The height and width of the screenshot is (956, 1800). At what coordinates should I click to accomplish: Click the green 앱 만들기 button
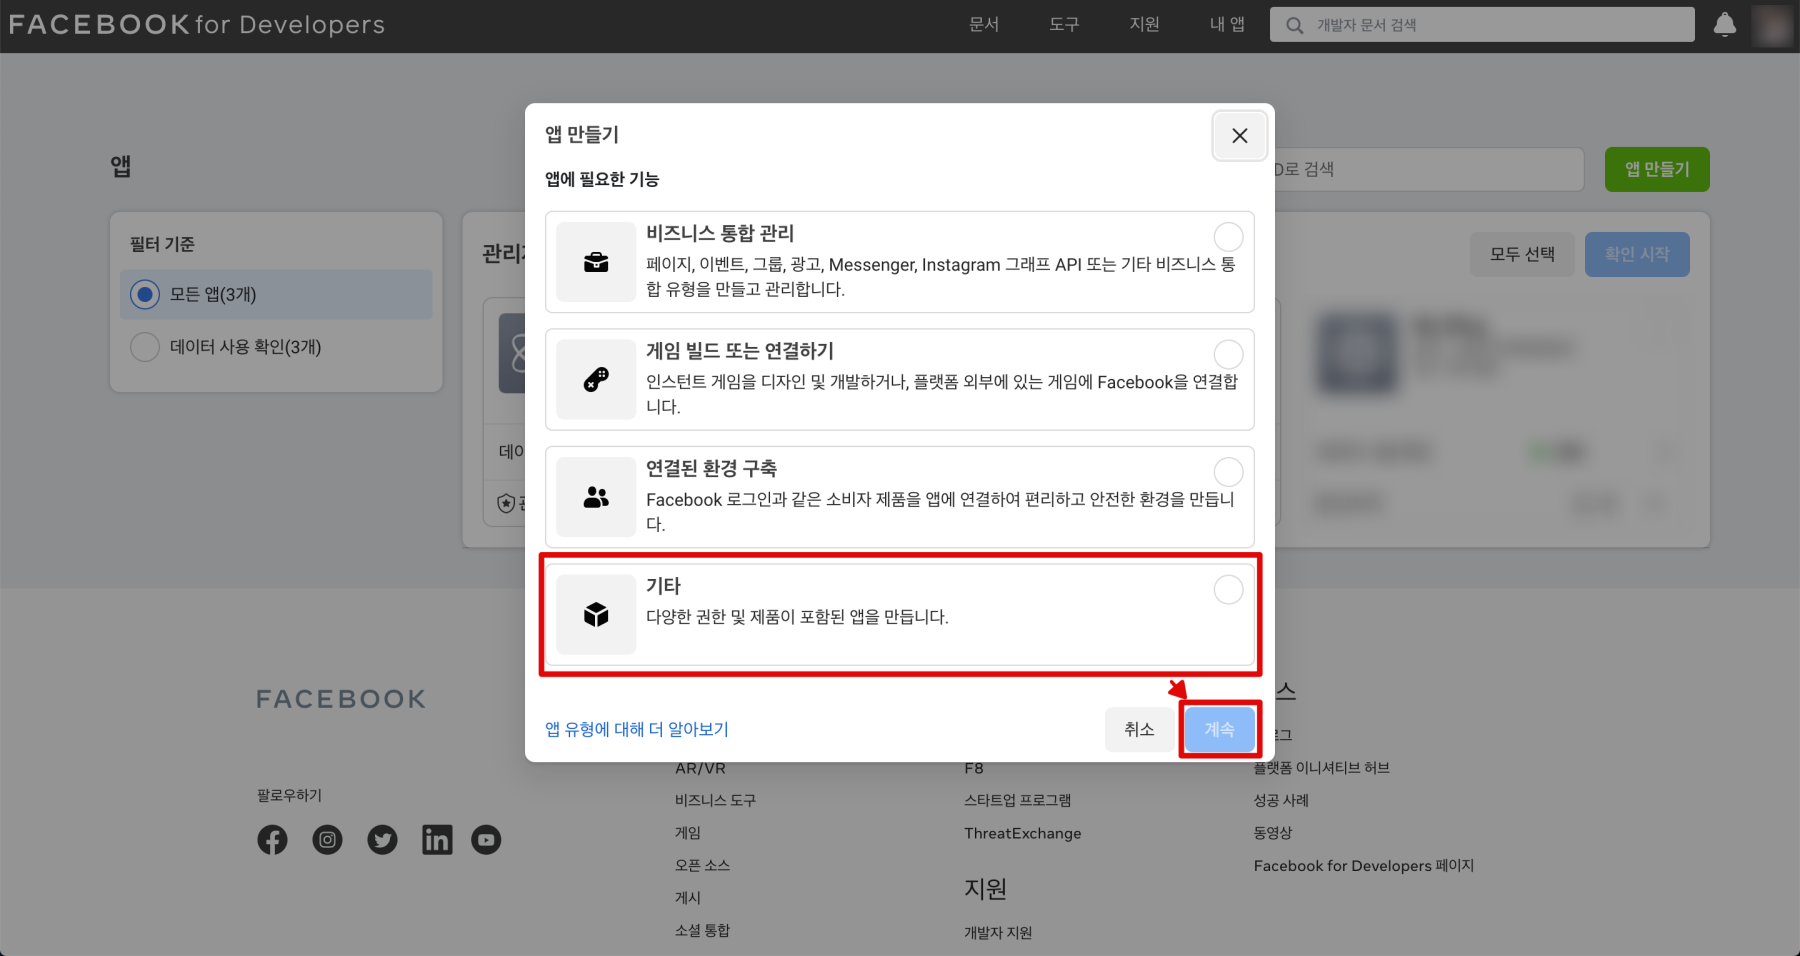[x=1657, y=169]
